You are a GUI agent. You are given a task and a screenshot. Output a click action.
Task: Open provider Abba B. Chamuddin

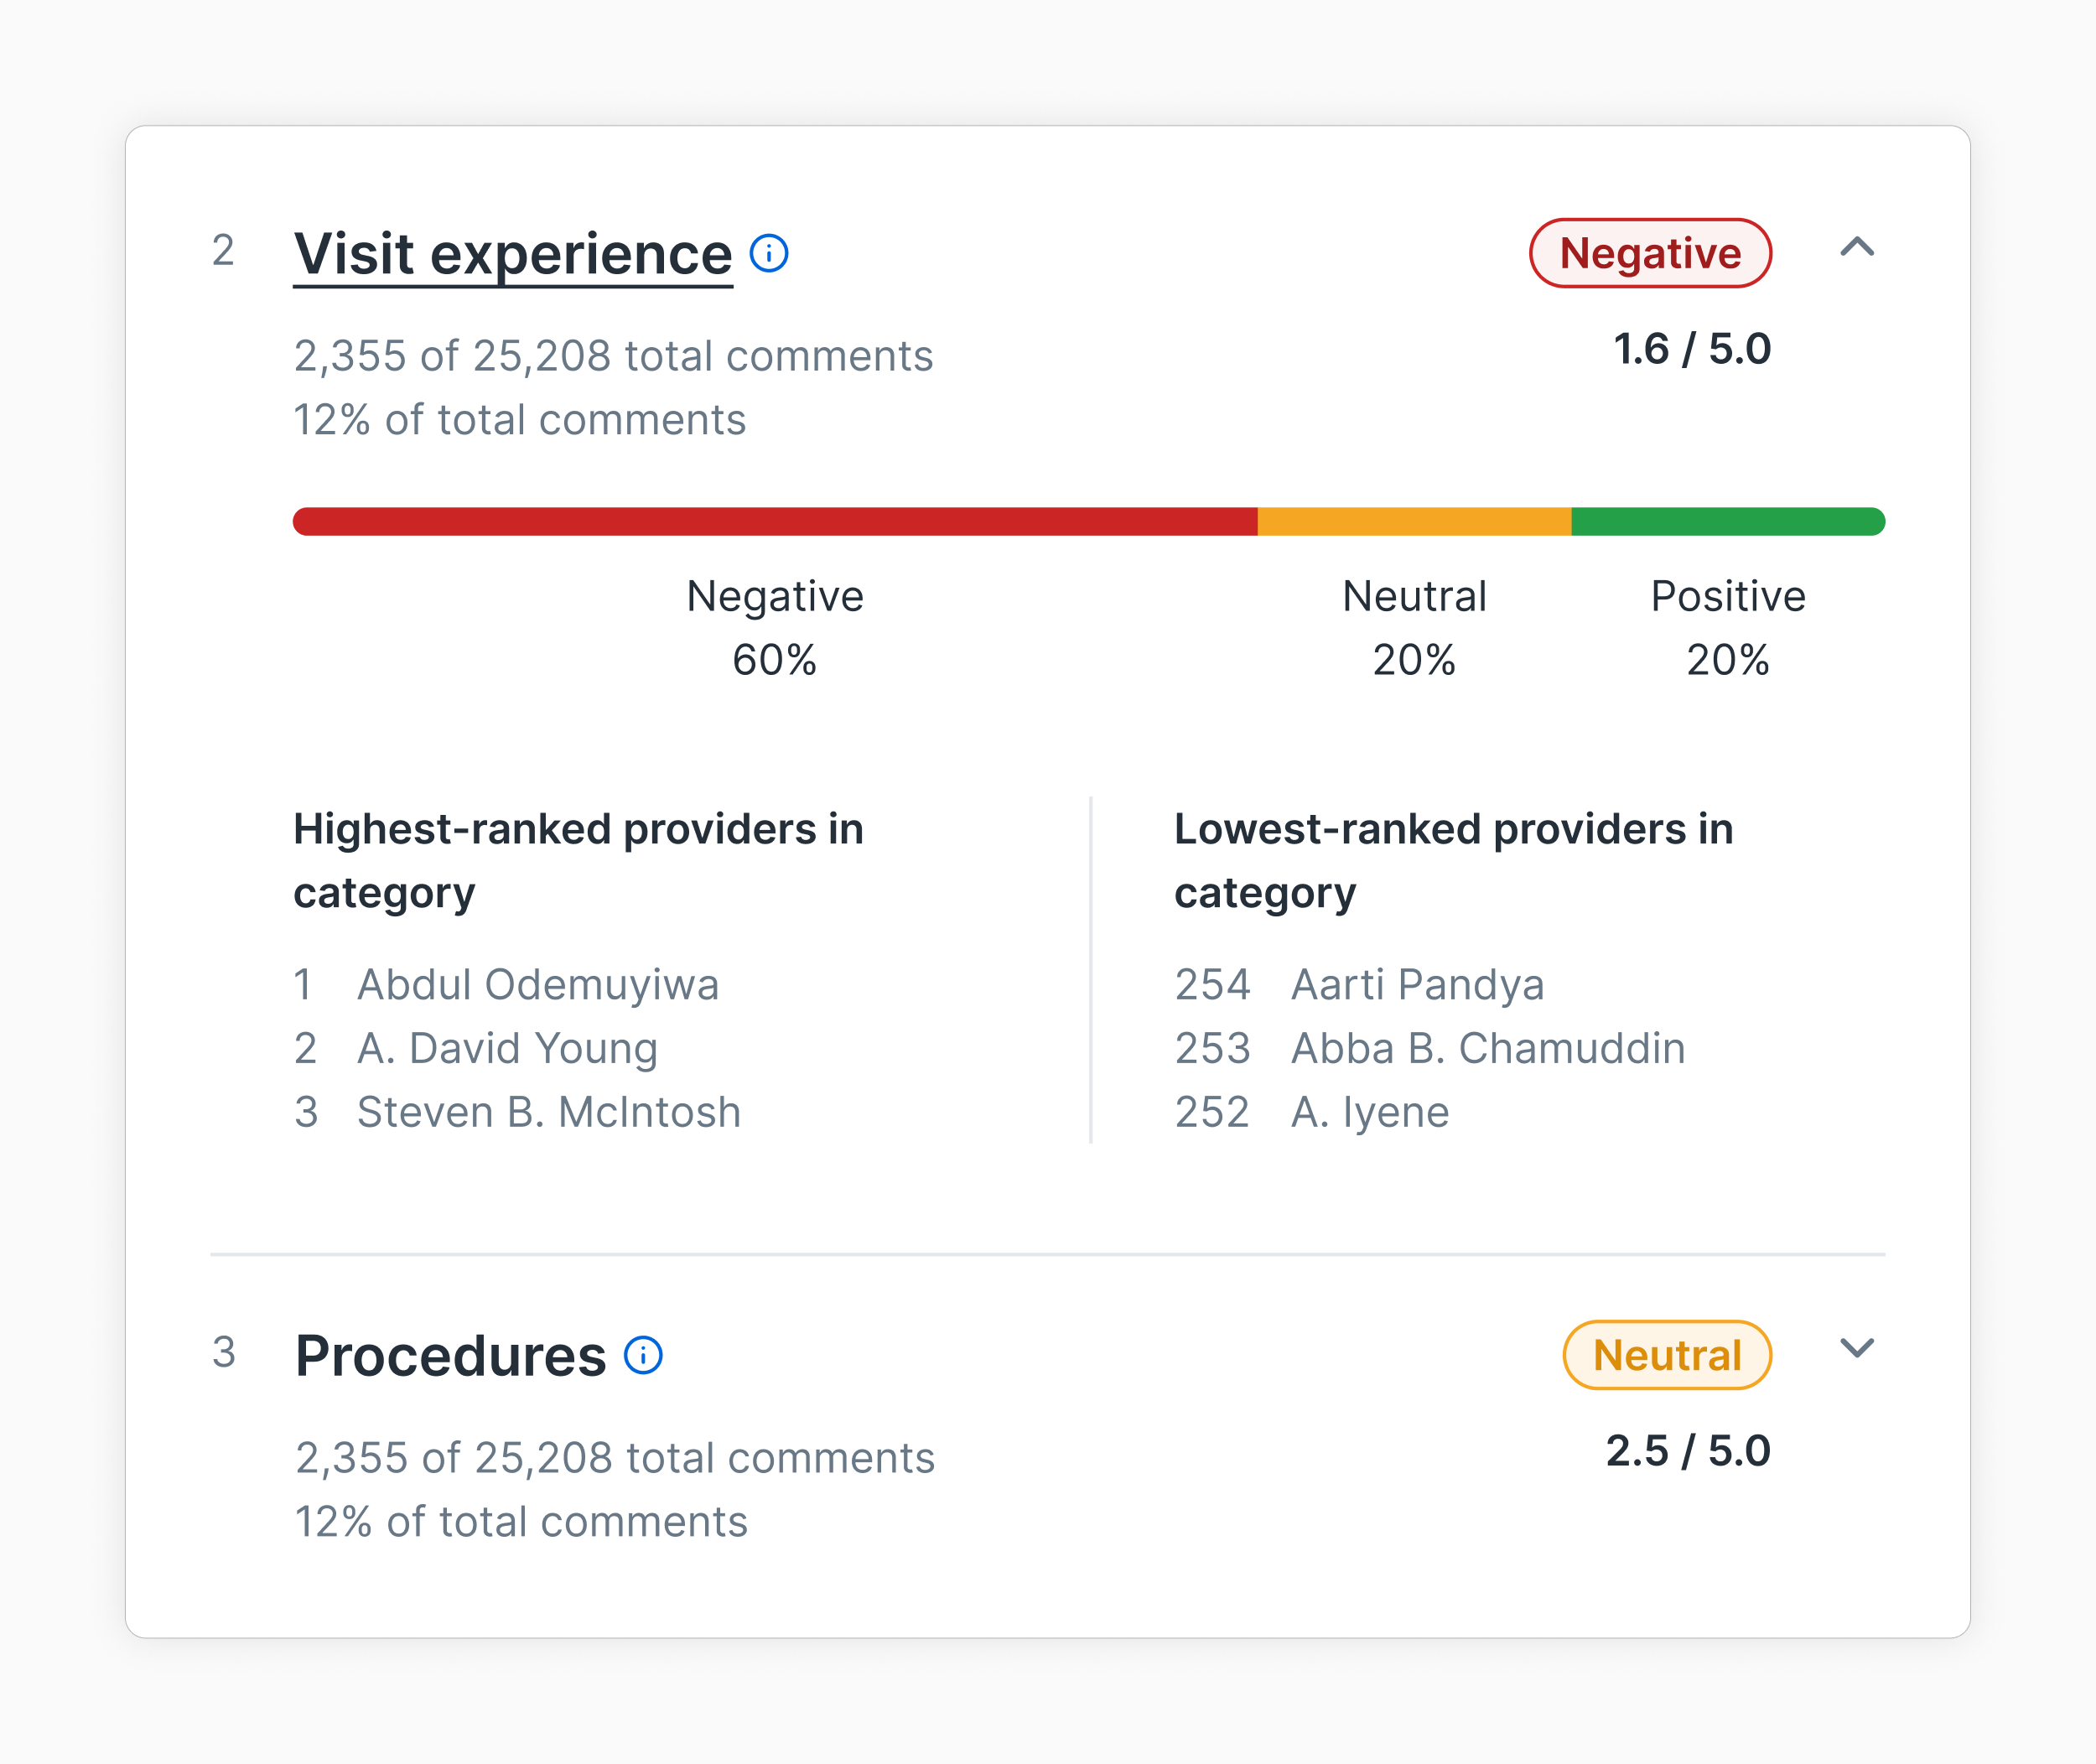coord(1487,1048)
